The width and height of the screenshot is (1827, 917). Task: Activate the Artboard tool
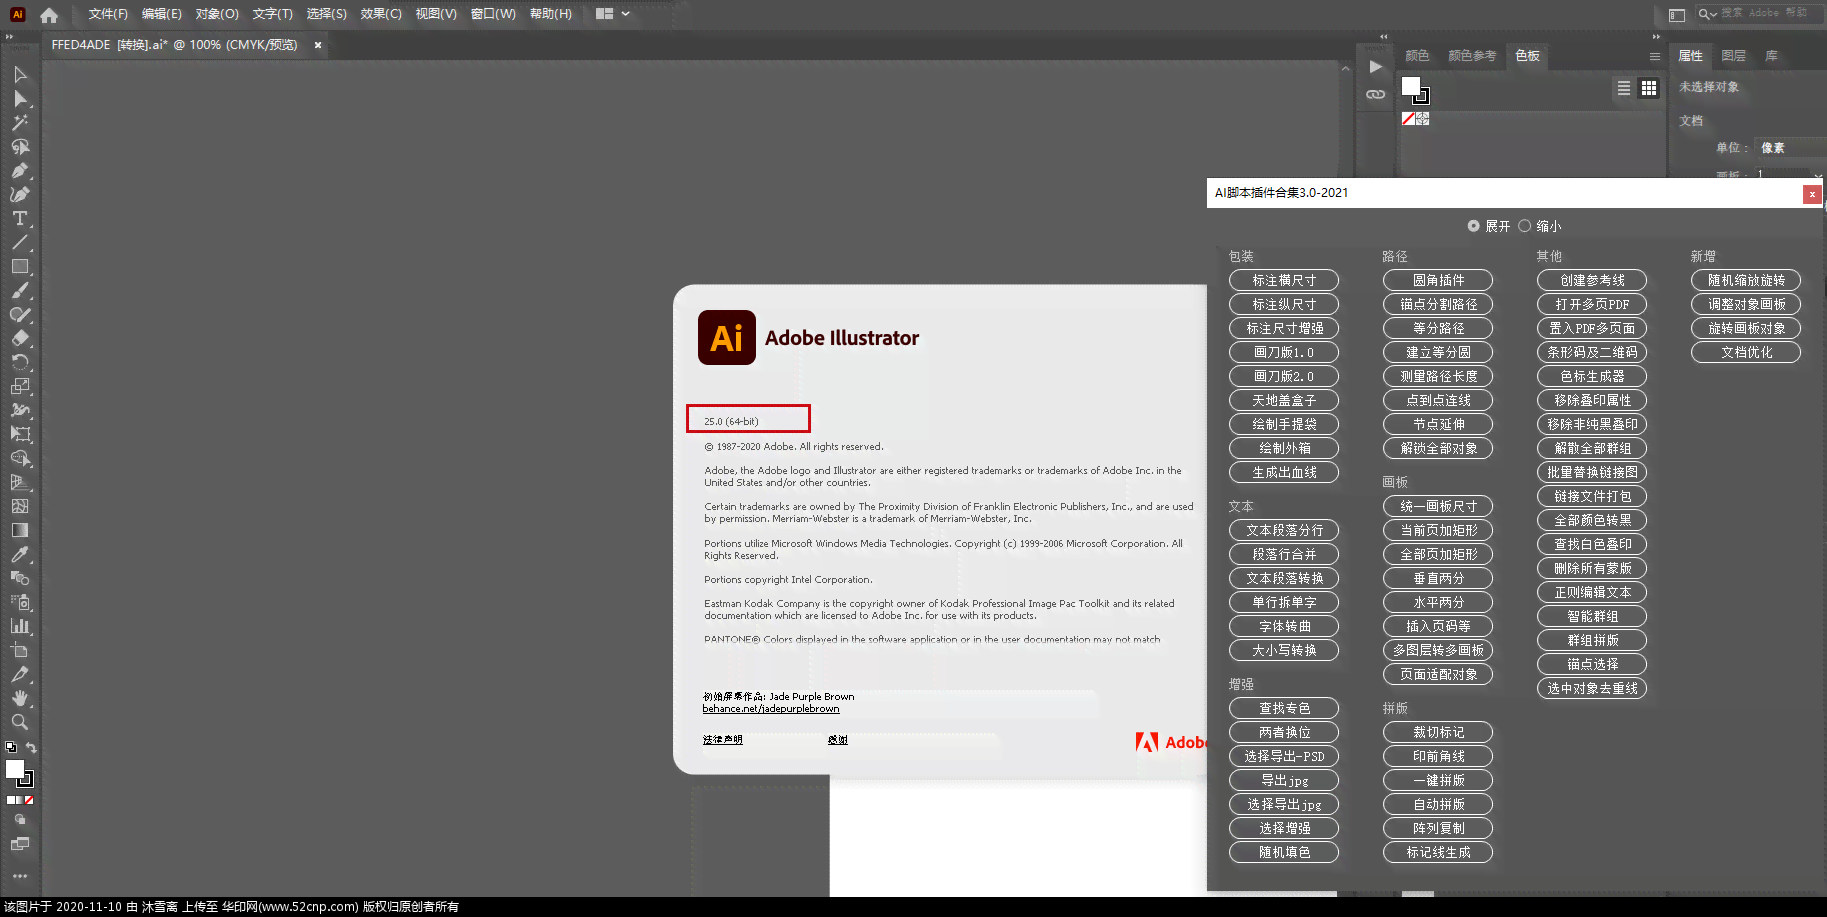(20, 651)
